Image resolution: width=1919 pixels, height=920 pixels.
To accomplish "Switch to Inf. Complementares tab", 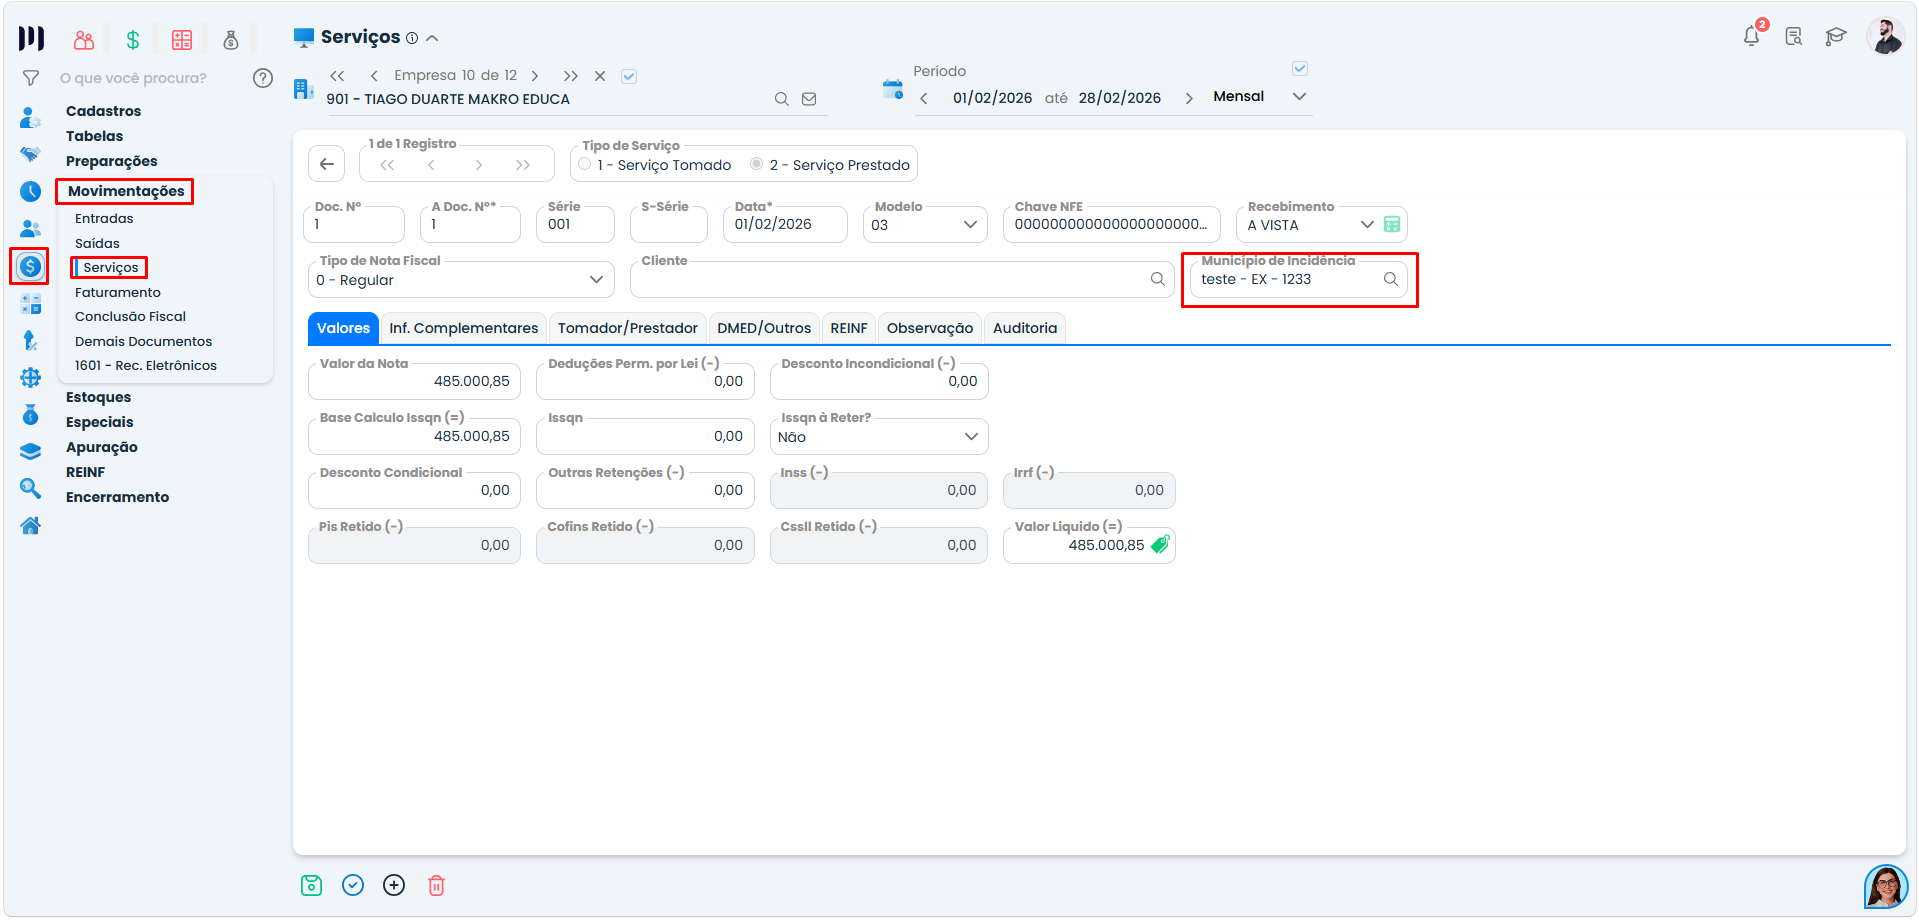I will click(x=464, y=328).
